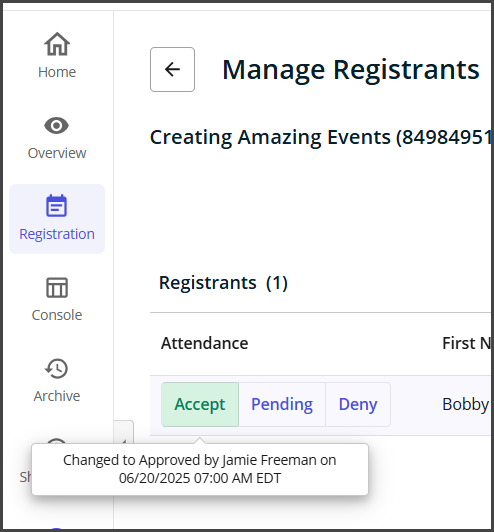Select the Registration calendar icon
Viewport: 494px width, 532px height.
pyautogui.click(x=56, y=206)
